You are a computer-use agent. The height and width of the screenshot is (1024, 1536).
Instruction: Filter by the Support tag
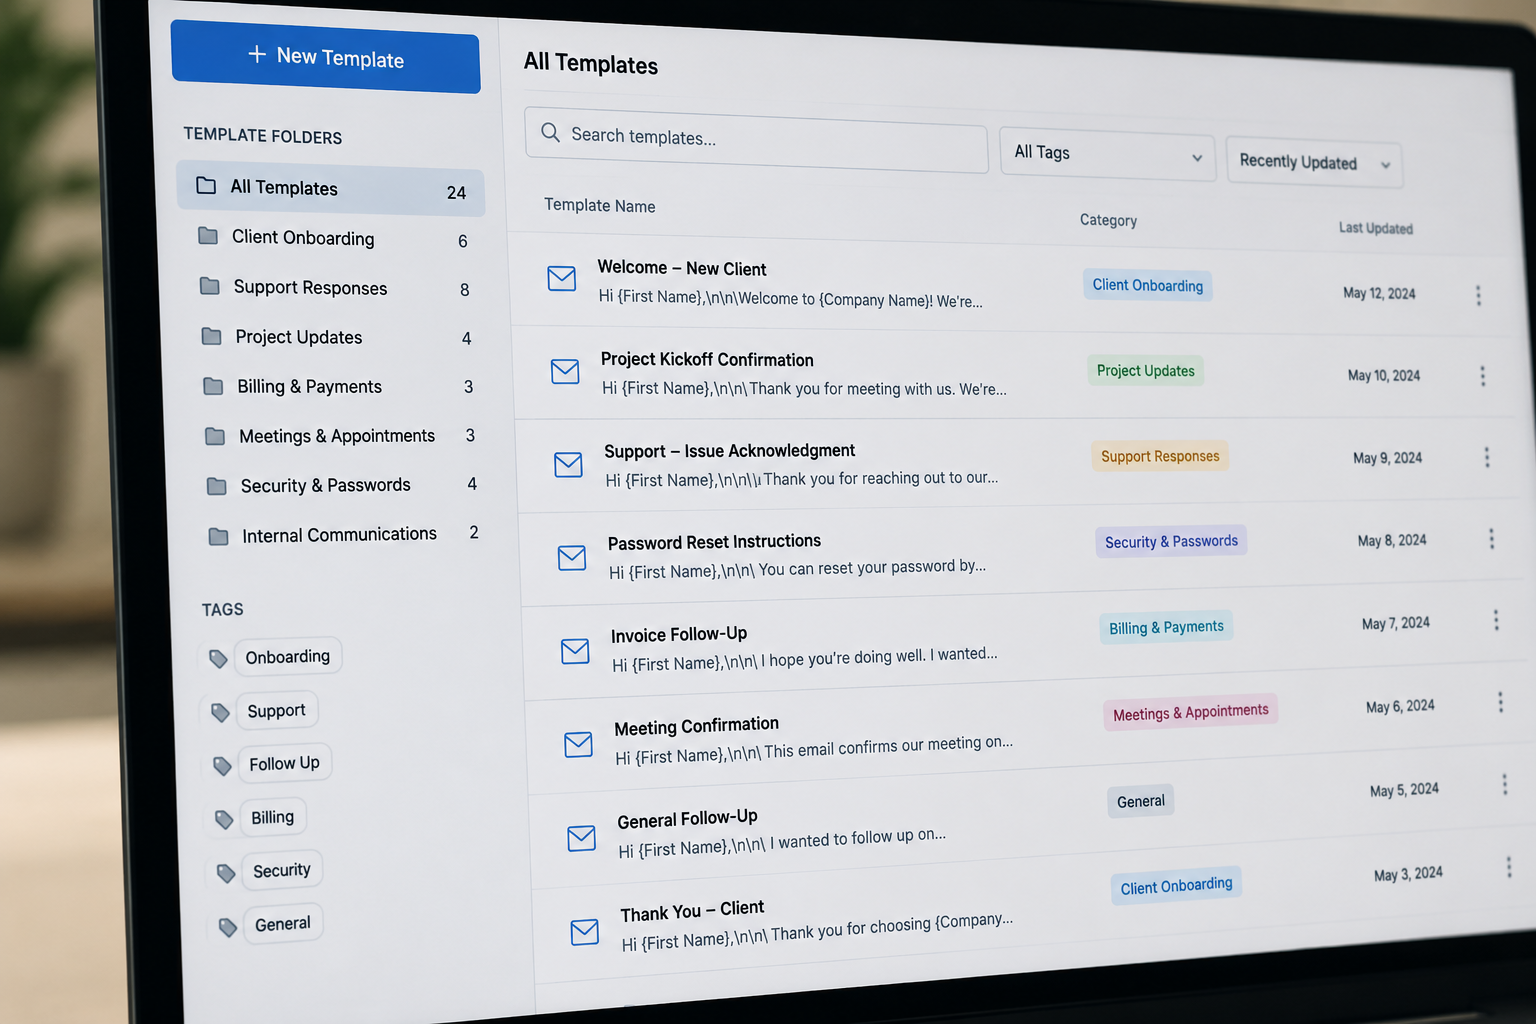[x=277, y=710]
